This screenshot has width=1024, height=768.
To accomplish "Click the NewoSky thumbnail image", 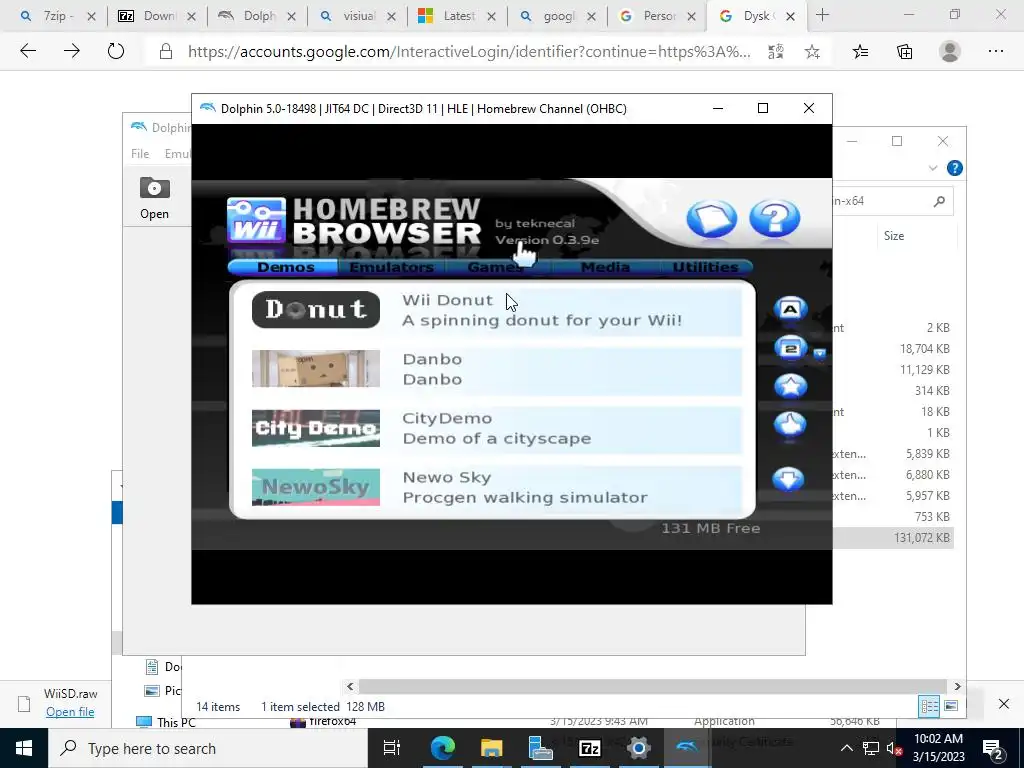I will point(315,487).
